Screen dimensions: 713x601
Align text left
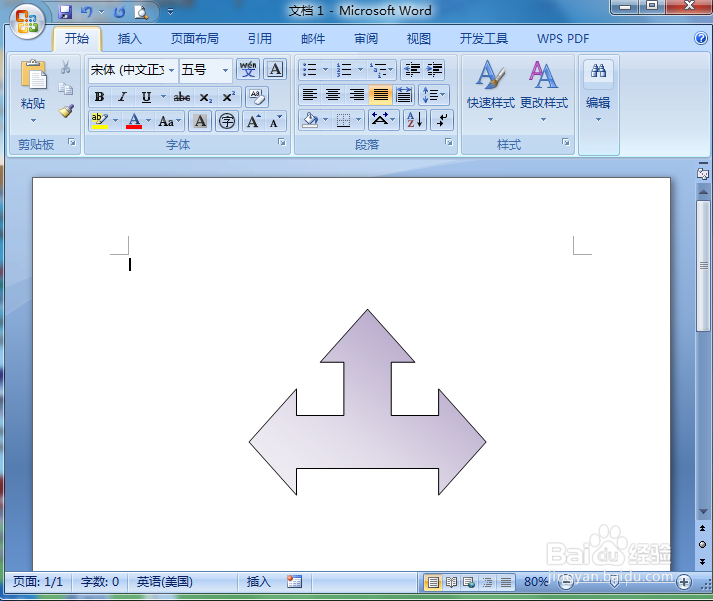click(310, 95)
